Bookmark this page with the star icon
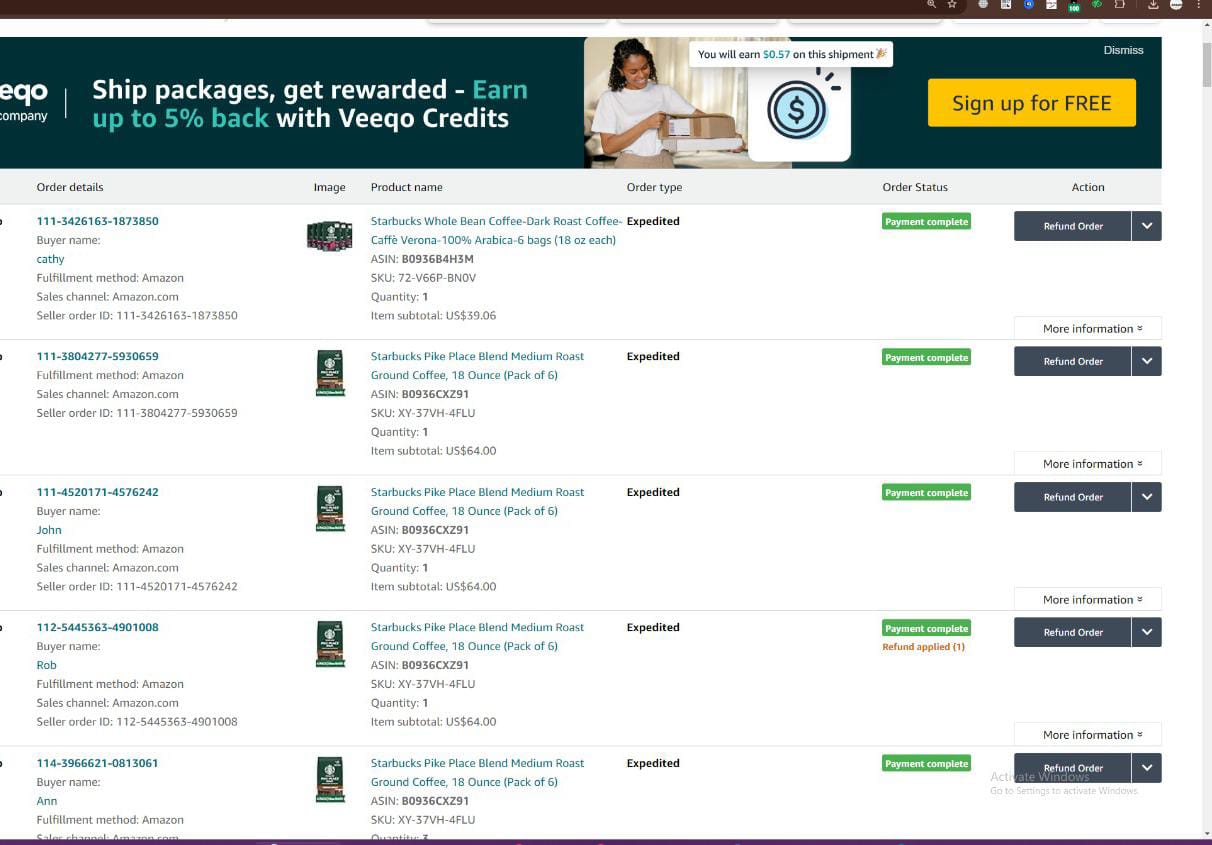The width and height of the screenshot is (1212, 845). click(952, 5)
